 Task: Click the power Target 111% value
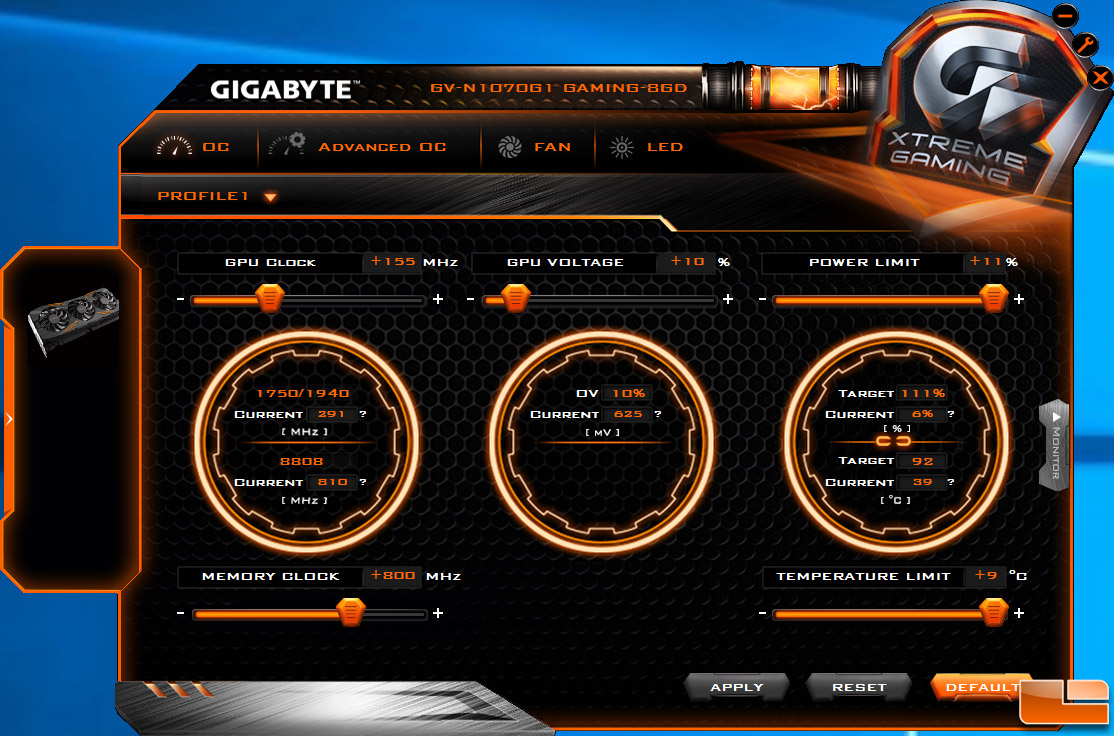click(923, 394)
